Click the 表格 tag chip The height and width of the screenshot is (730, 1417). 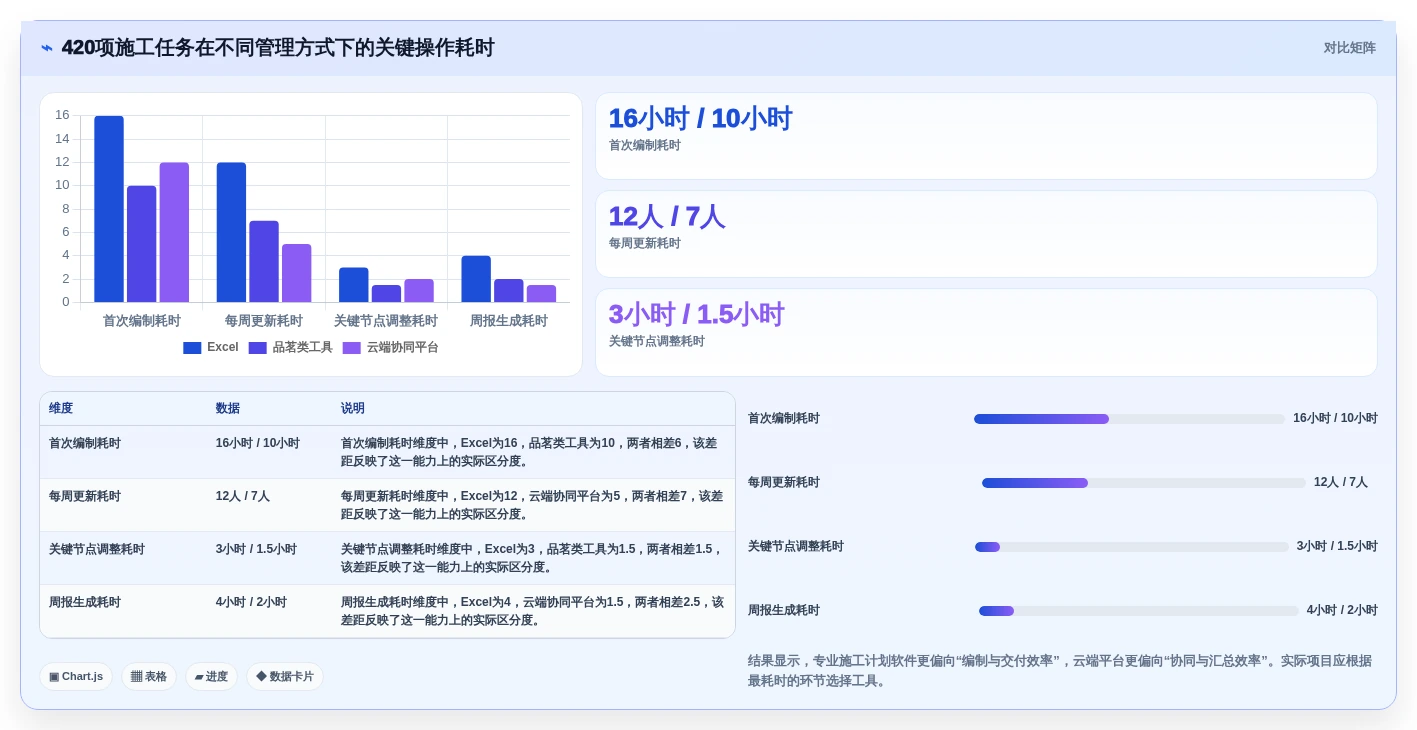point(149,677)
